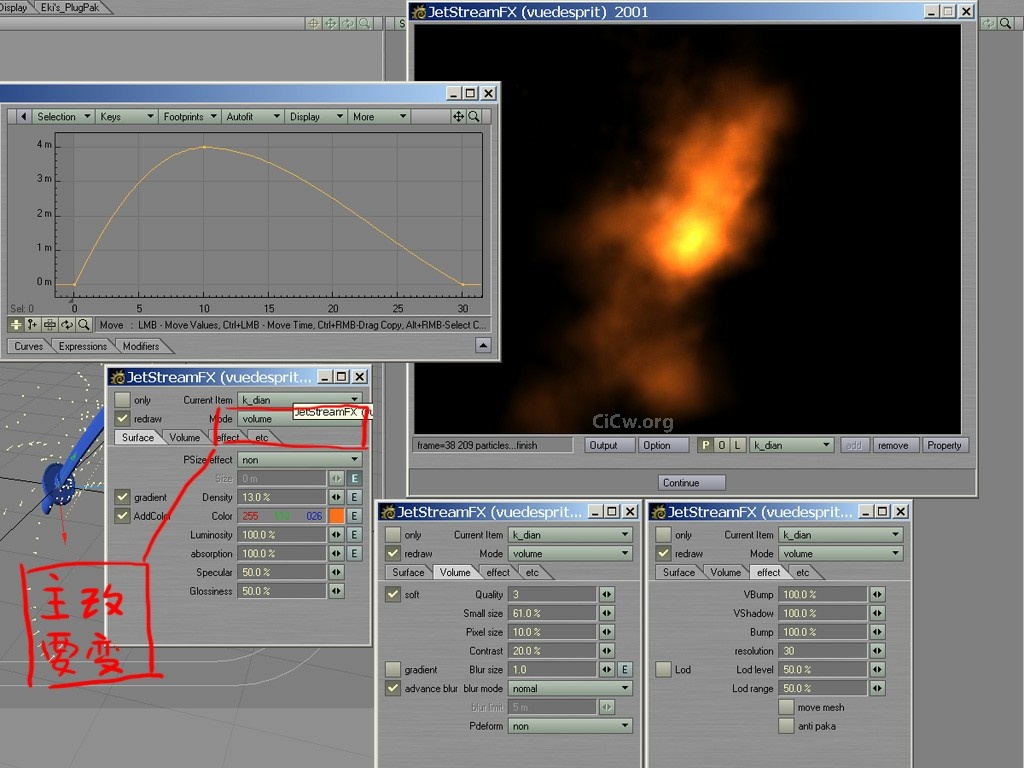Click the arrow mini-slider beside Density

pyautogui.click(x=336, y=497)
